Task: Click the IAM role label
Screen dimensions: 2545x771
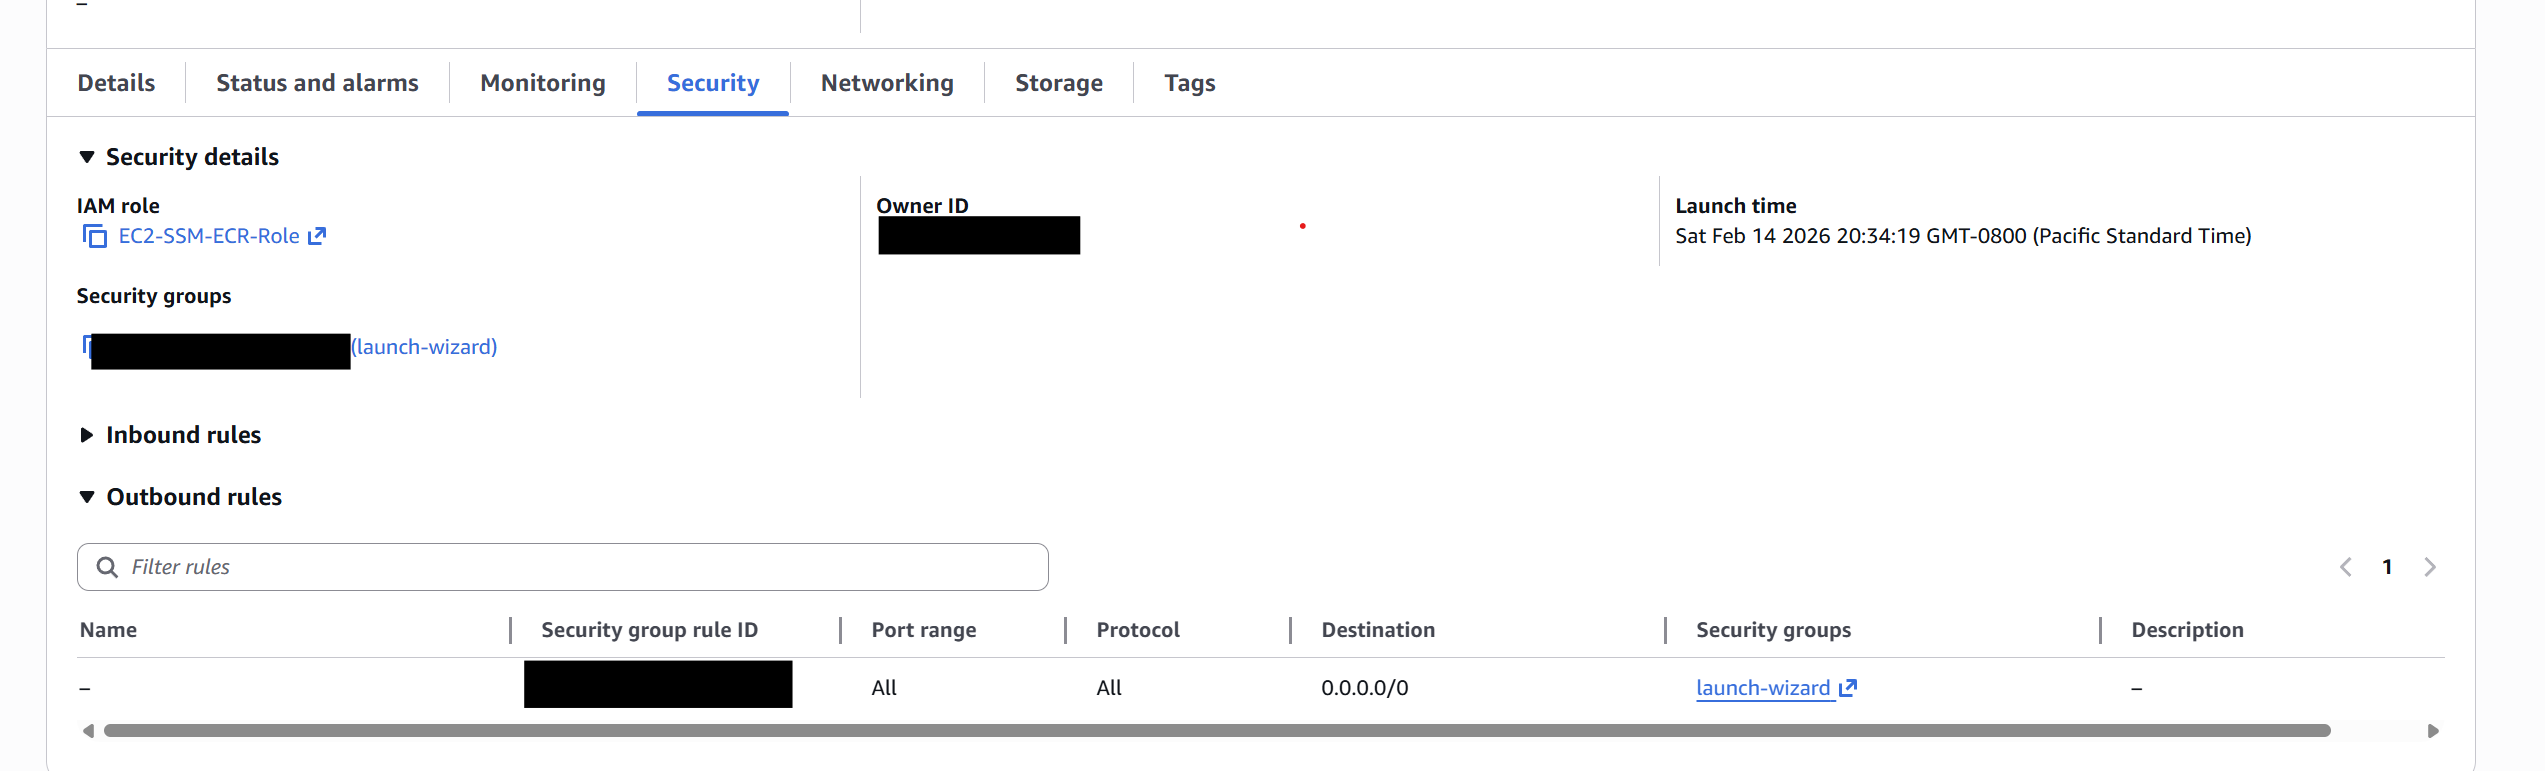Action: tap(118, 205)
